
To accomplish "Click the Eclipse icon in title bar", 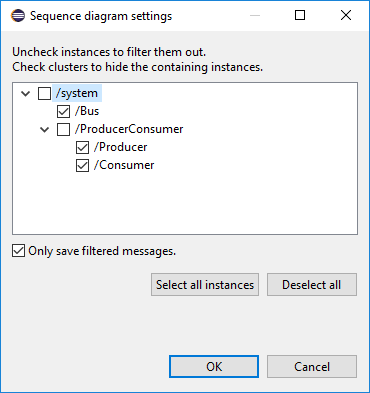I will pyautogui.click(x=18, y=16).
